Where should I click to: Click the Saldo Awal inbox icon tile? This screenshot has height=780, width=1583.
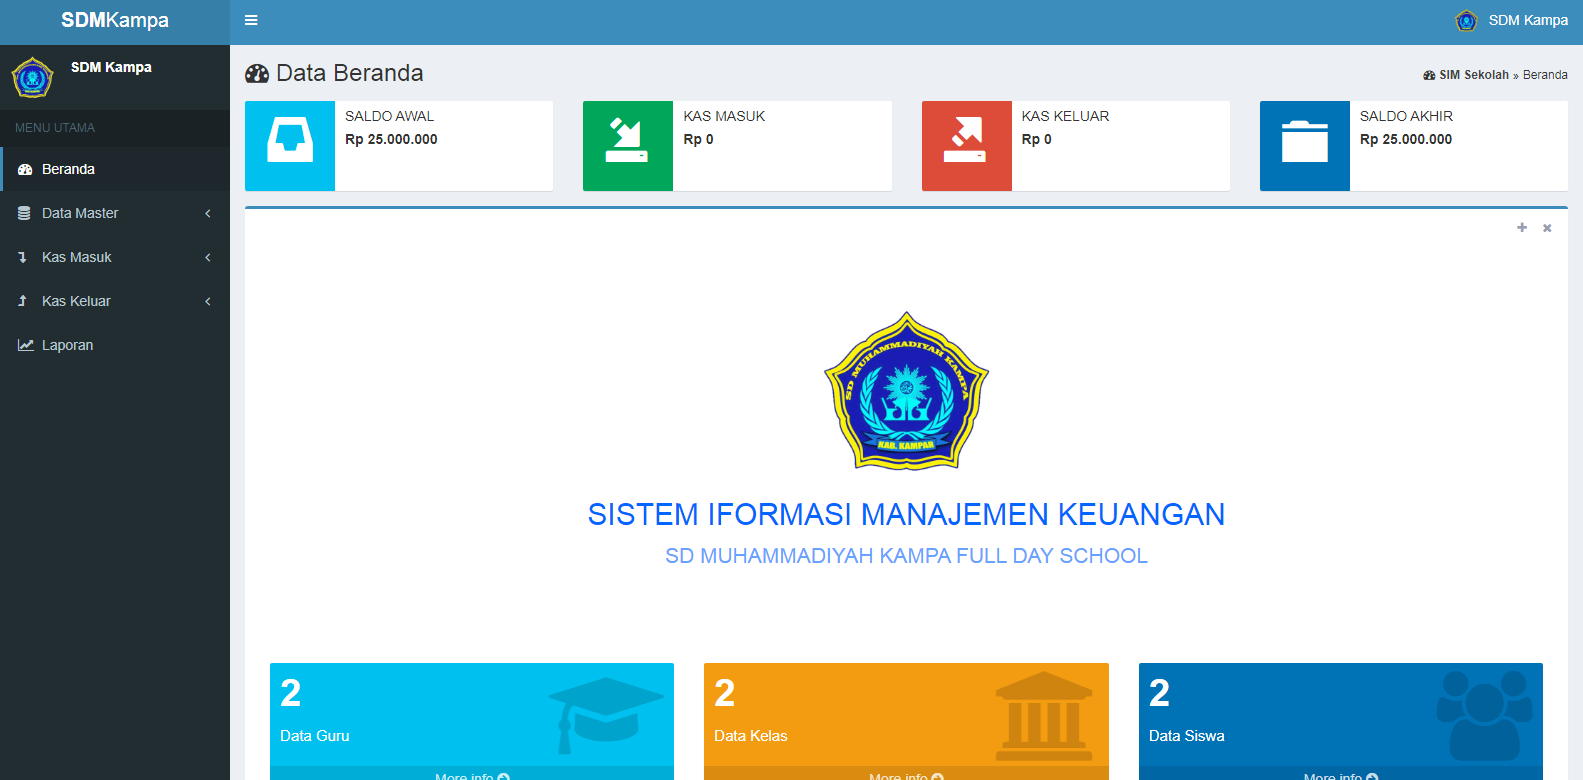290,146
